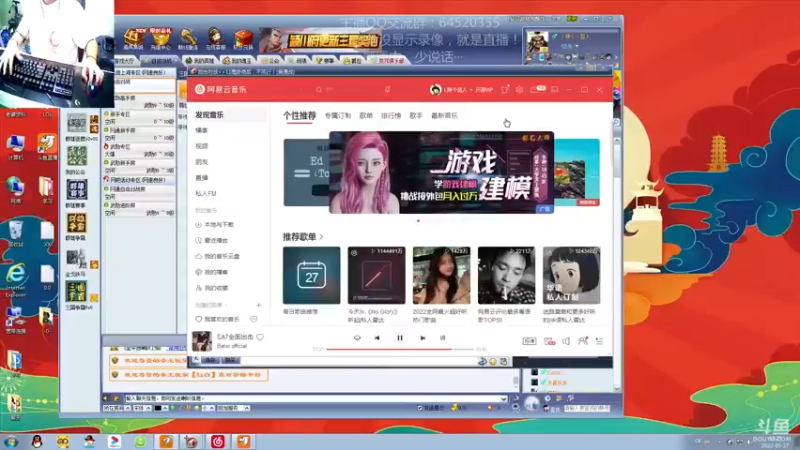Toggle the play mode loop icon
800x450 pixels.
click(357, 338)
